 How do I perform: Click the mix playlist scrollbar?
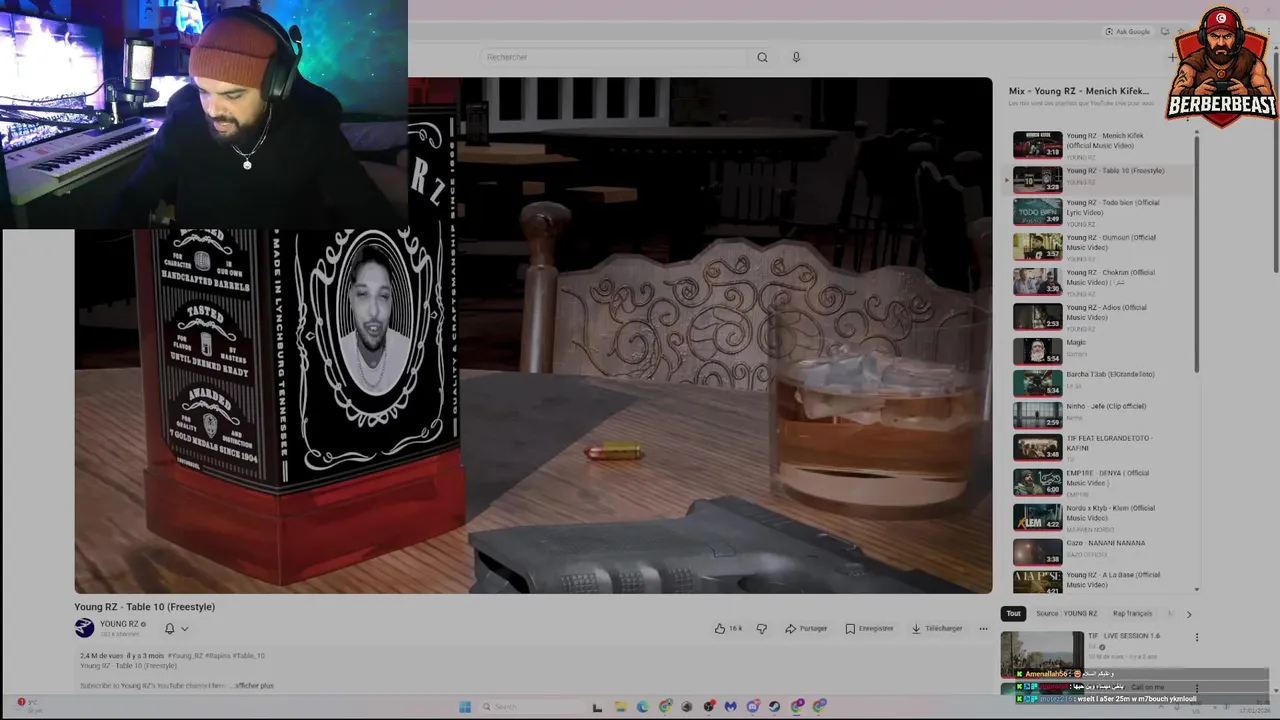[x=1197, y=255]
